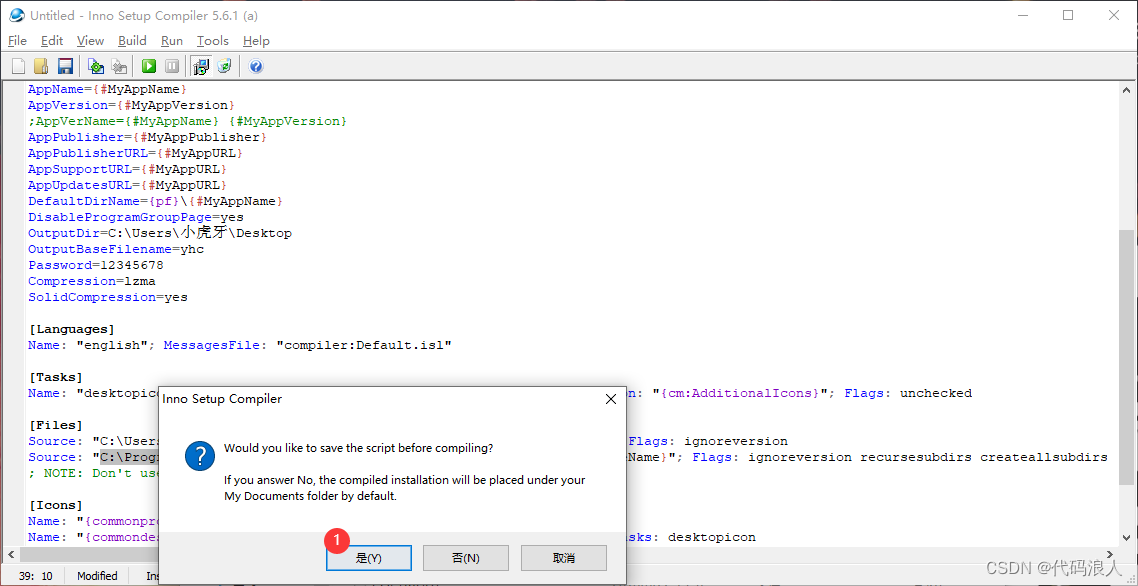Click the 'AppSupportURL' line
The width and height of the screenshot is (1138, 586).
tap(127, 169)
